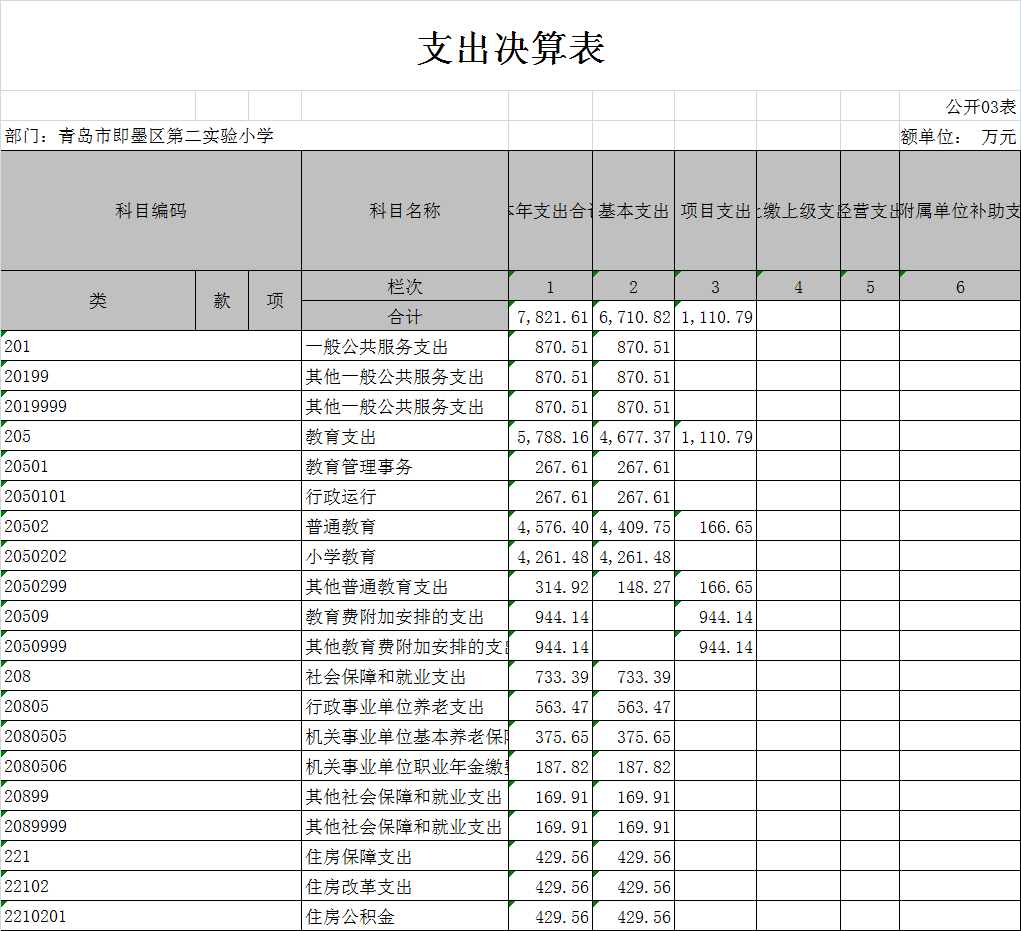The height and width of the screenshot is (931, 1021).
Task: Click the 项目支出 column header
Action: coord(715,211)
